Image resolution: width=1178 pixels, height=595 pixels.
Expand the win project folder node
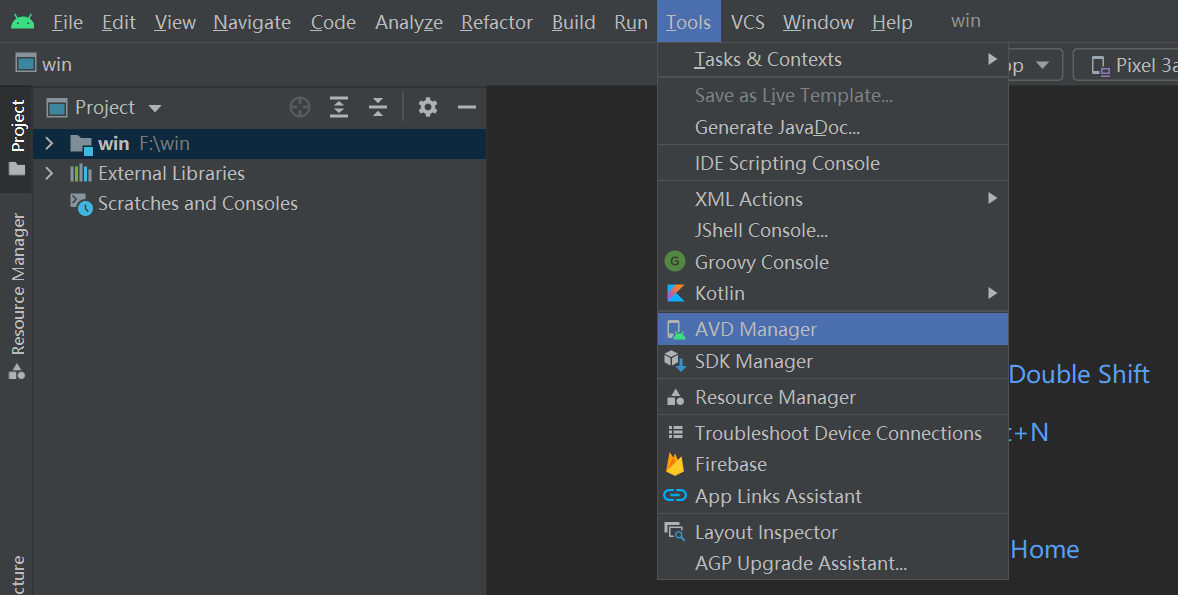[x=49, y=143]
